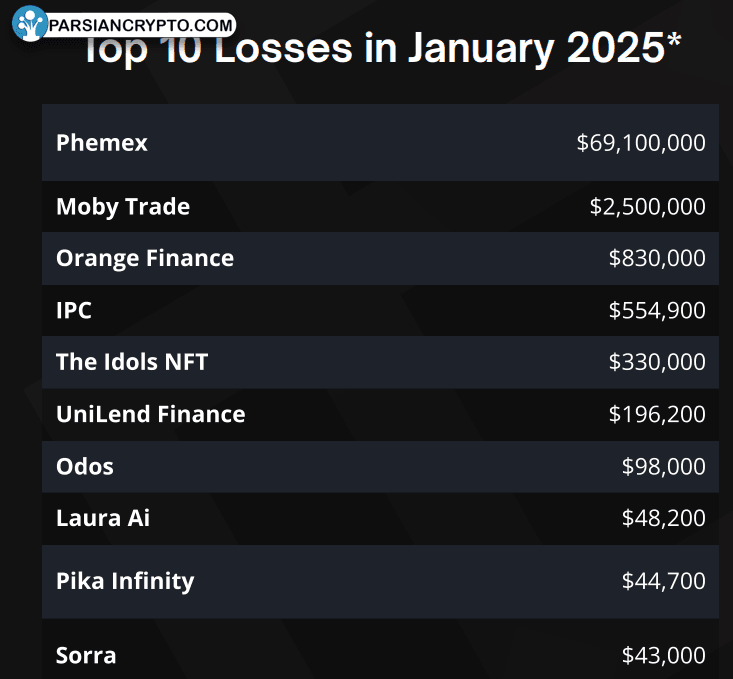This screenshot has height=679, width=733.
Task: Select the Phemex row name
Action: point(102,143)
